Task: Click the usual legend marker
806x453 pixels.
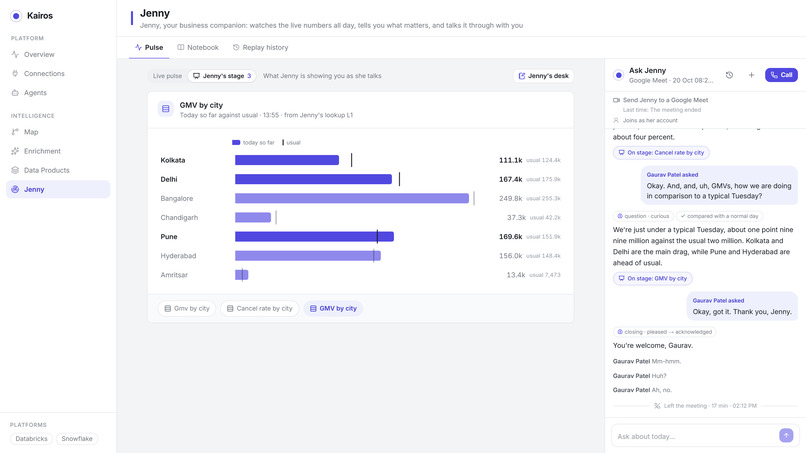Action: (283, 142)
